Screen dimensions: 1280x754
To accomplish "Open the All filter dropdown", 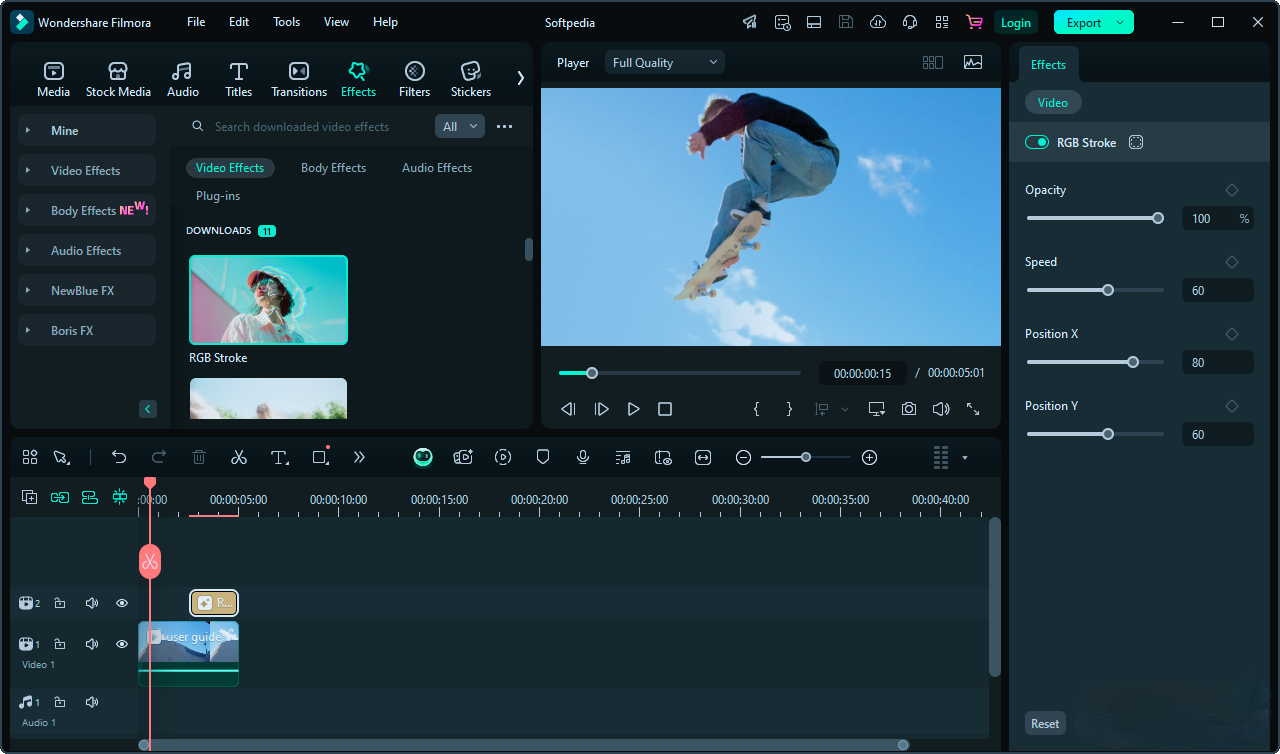I will pos(459,126).
